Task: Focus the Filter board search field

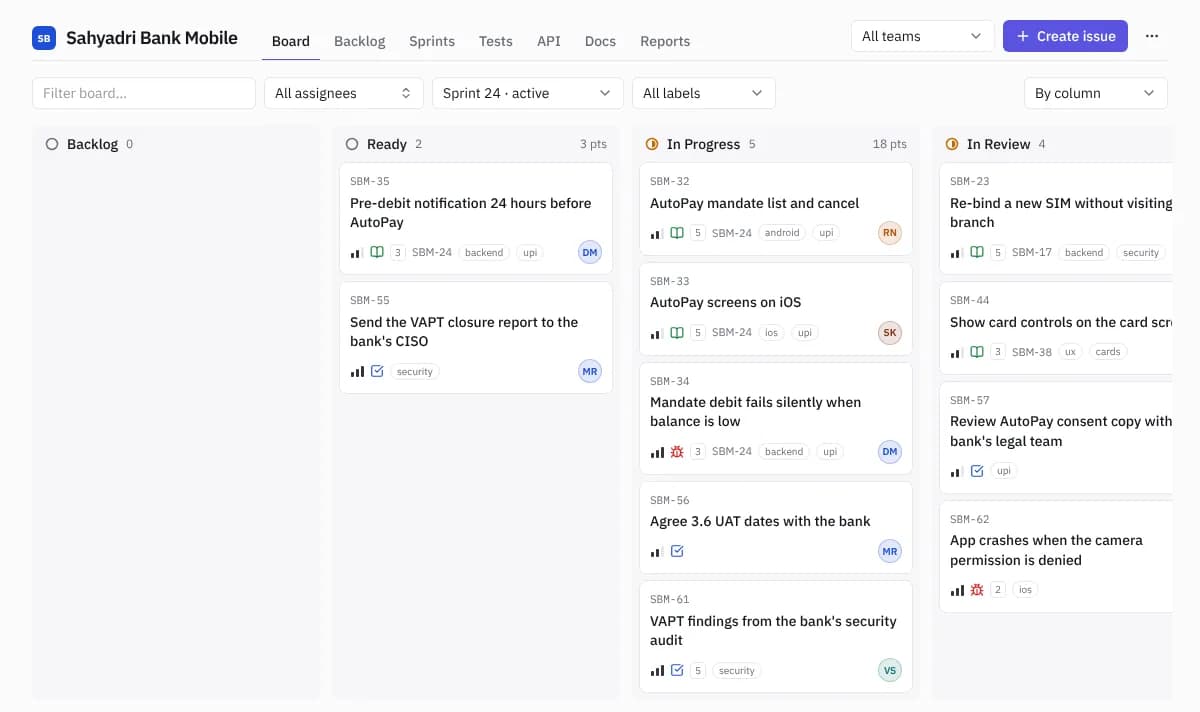Action: coord(144,93)
